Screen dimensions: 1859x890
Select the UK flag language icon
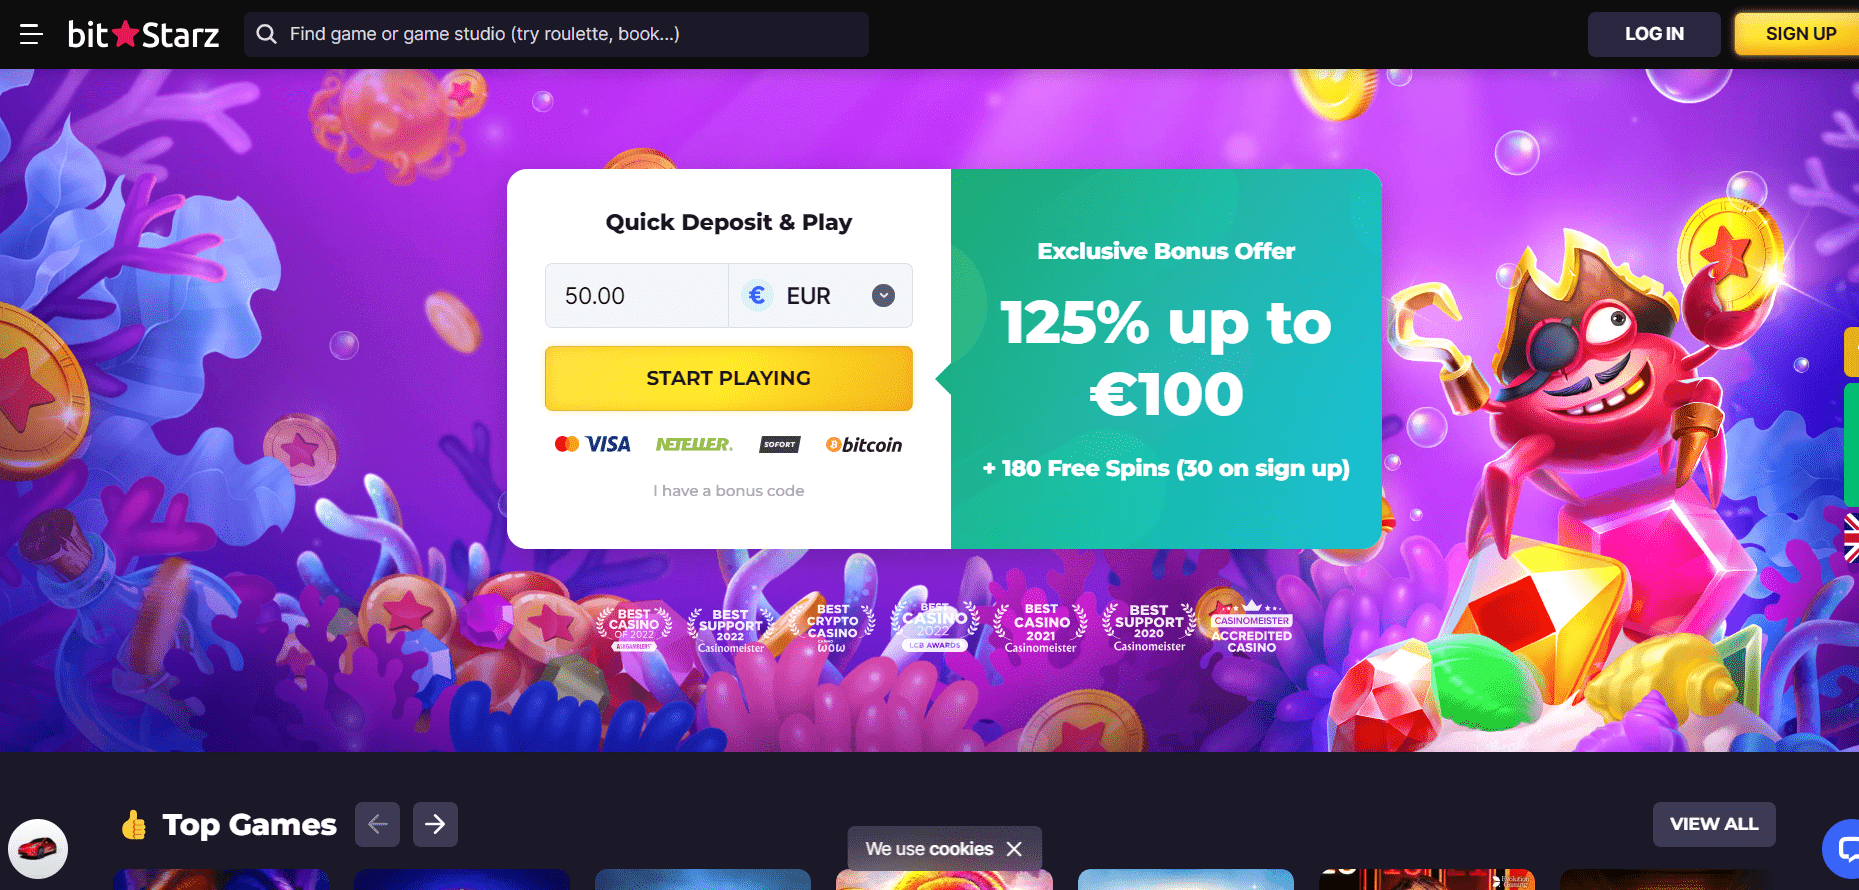(1851, 537)
